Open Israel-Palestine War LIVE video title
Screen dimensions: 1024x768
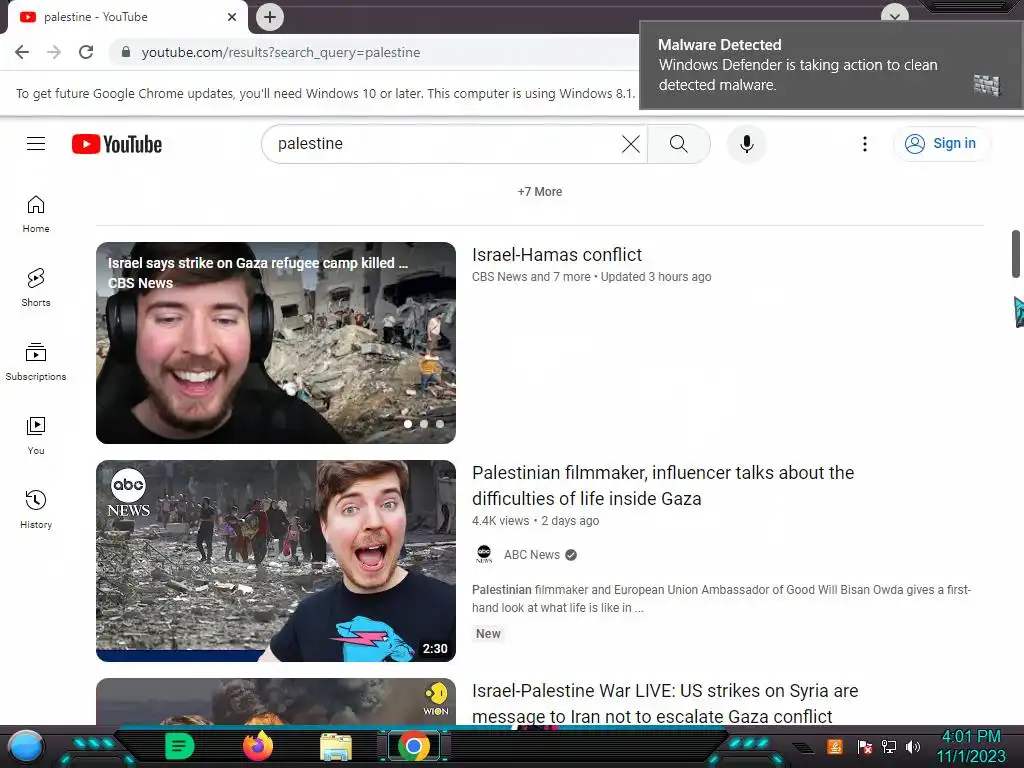[665, 703]
